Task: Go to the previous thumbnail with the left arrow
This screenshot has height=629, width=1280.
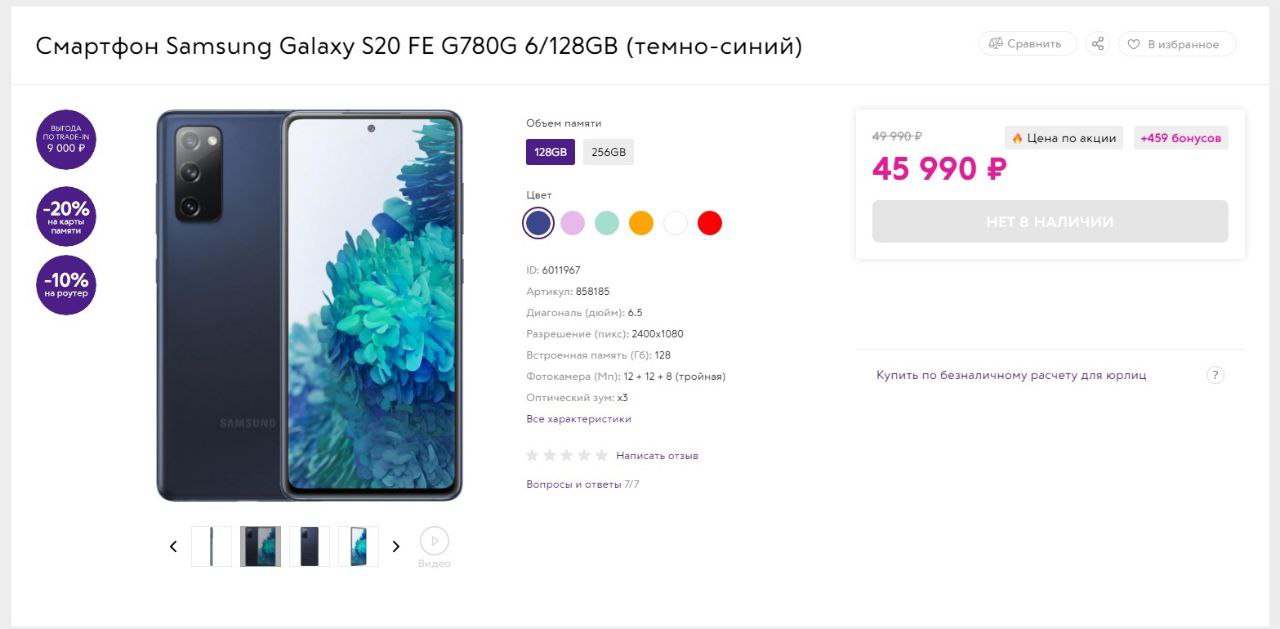Action: (x=173, y=546)
